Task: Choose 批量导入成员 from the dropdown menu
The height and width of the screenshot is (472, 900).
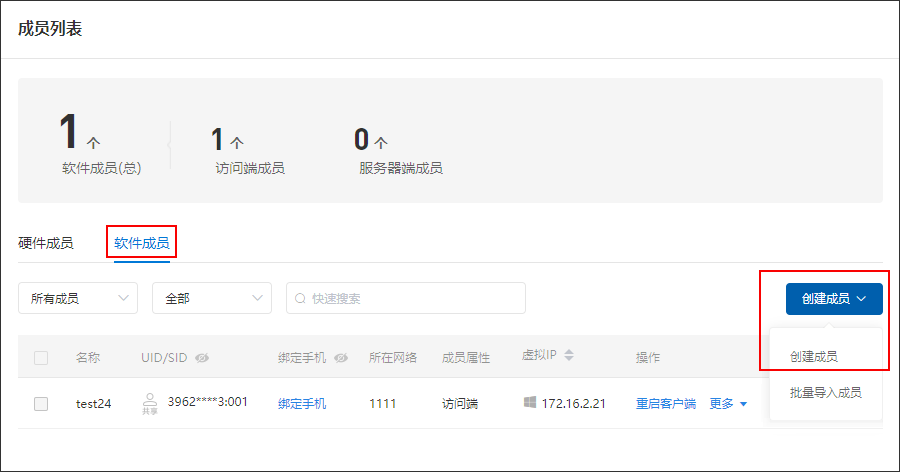Action: 825,393
